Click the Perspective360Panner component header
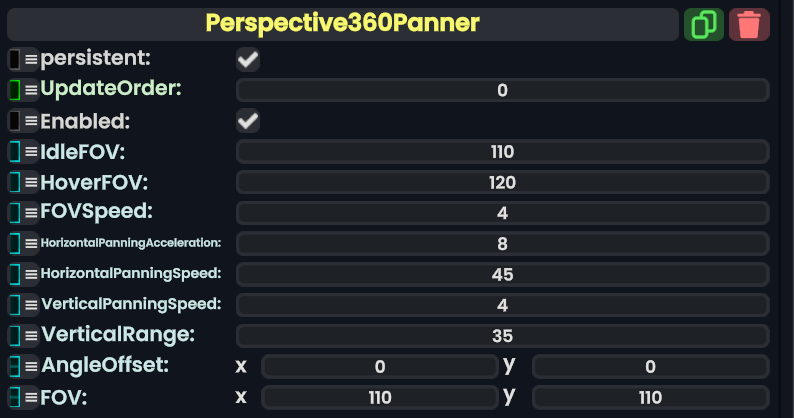This screenshot has height=418, width=794. pos(342,24)
